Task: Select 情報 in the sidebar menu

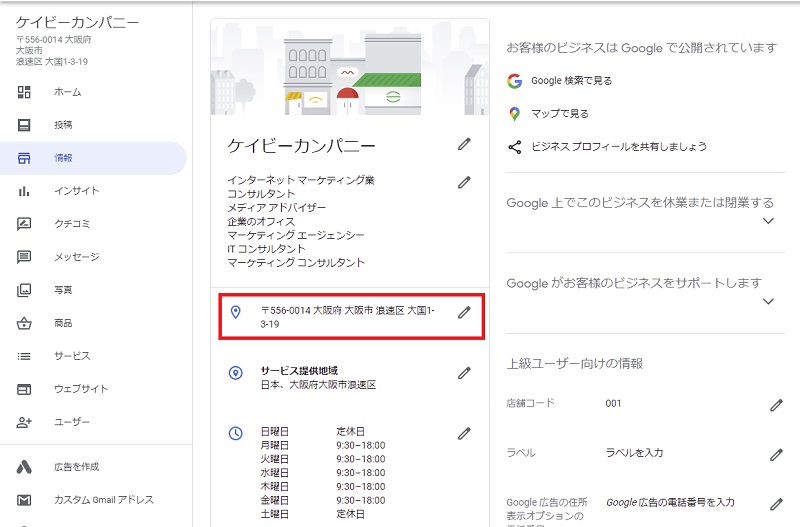Action: (x=93, y=158)
